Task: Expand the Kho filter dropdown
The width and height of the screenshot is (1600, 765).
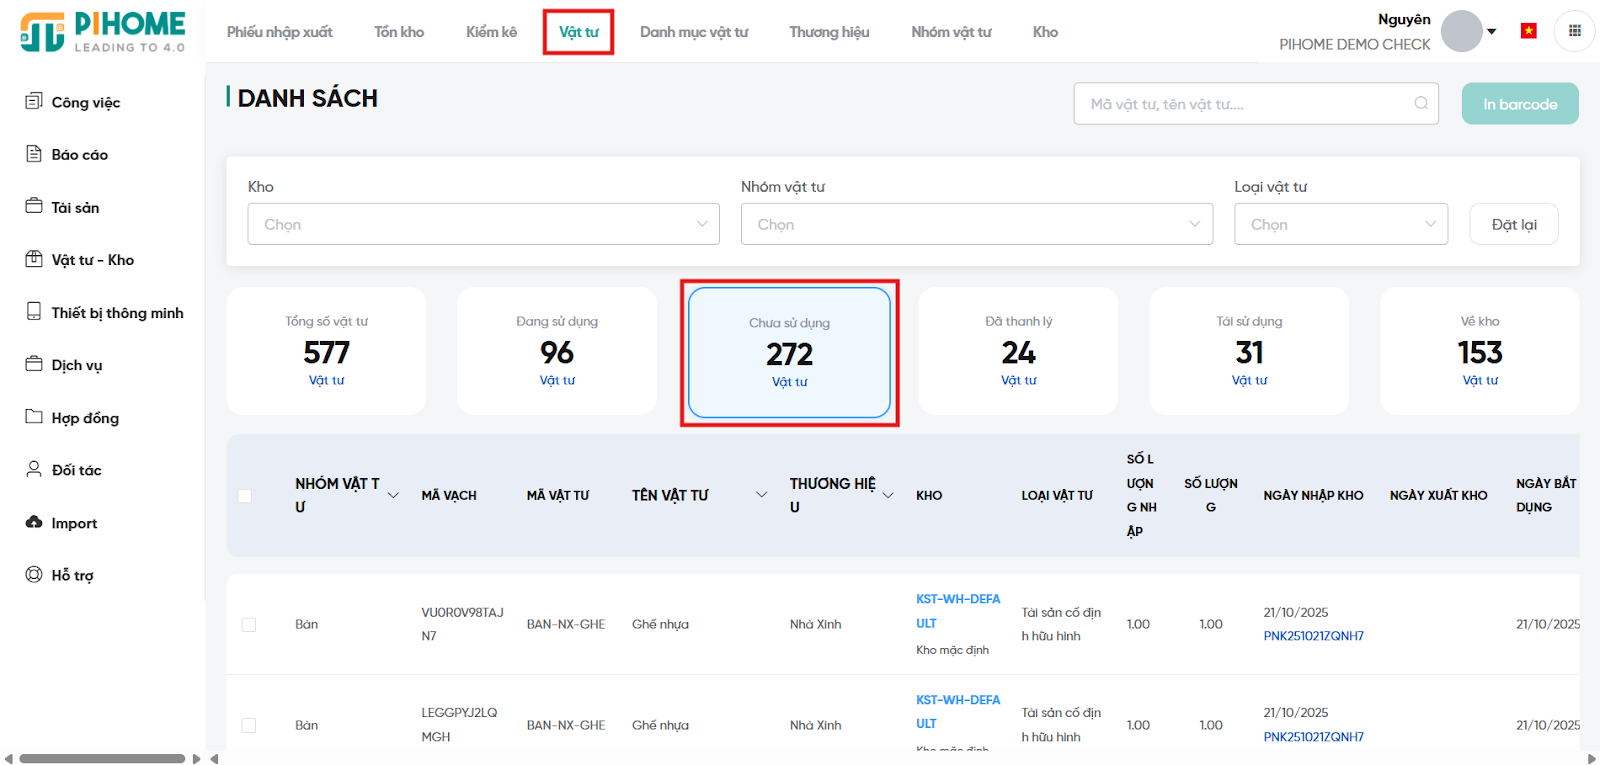Action: (483, 224)
